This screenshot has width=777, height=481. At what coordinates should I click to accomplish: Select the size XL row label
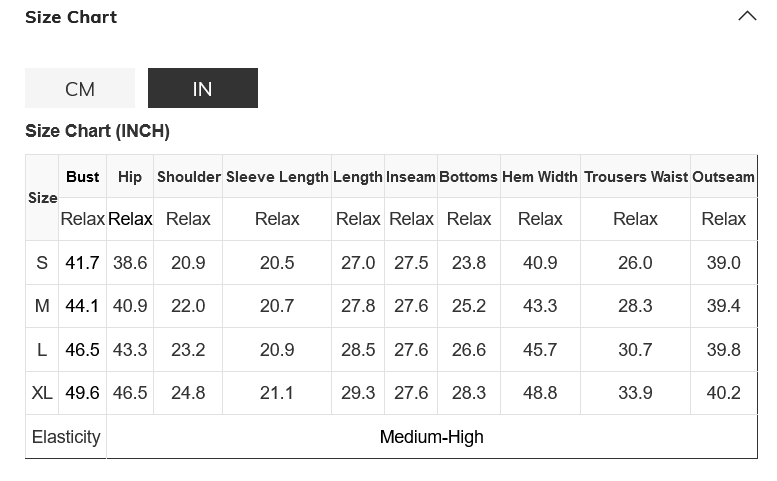coord(42,393)
